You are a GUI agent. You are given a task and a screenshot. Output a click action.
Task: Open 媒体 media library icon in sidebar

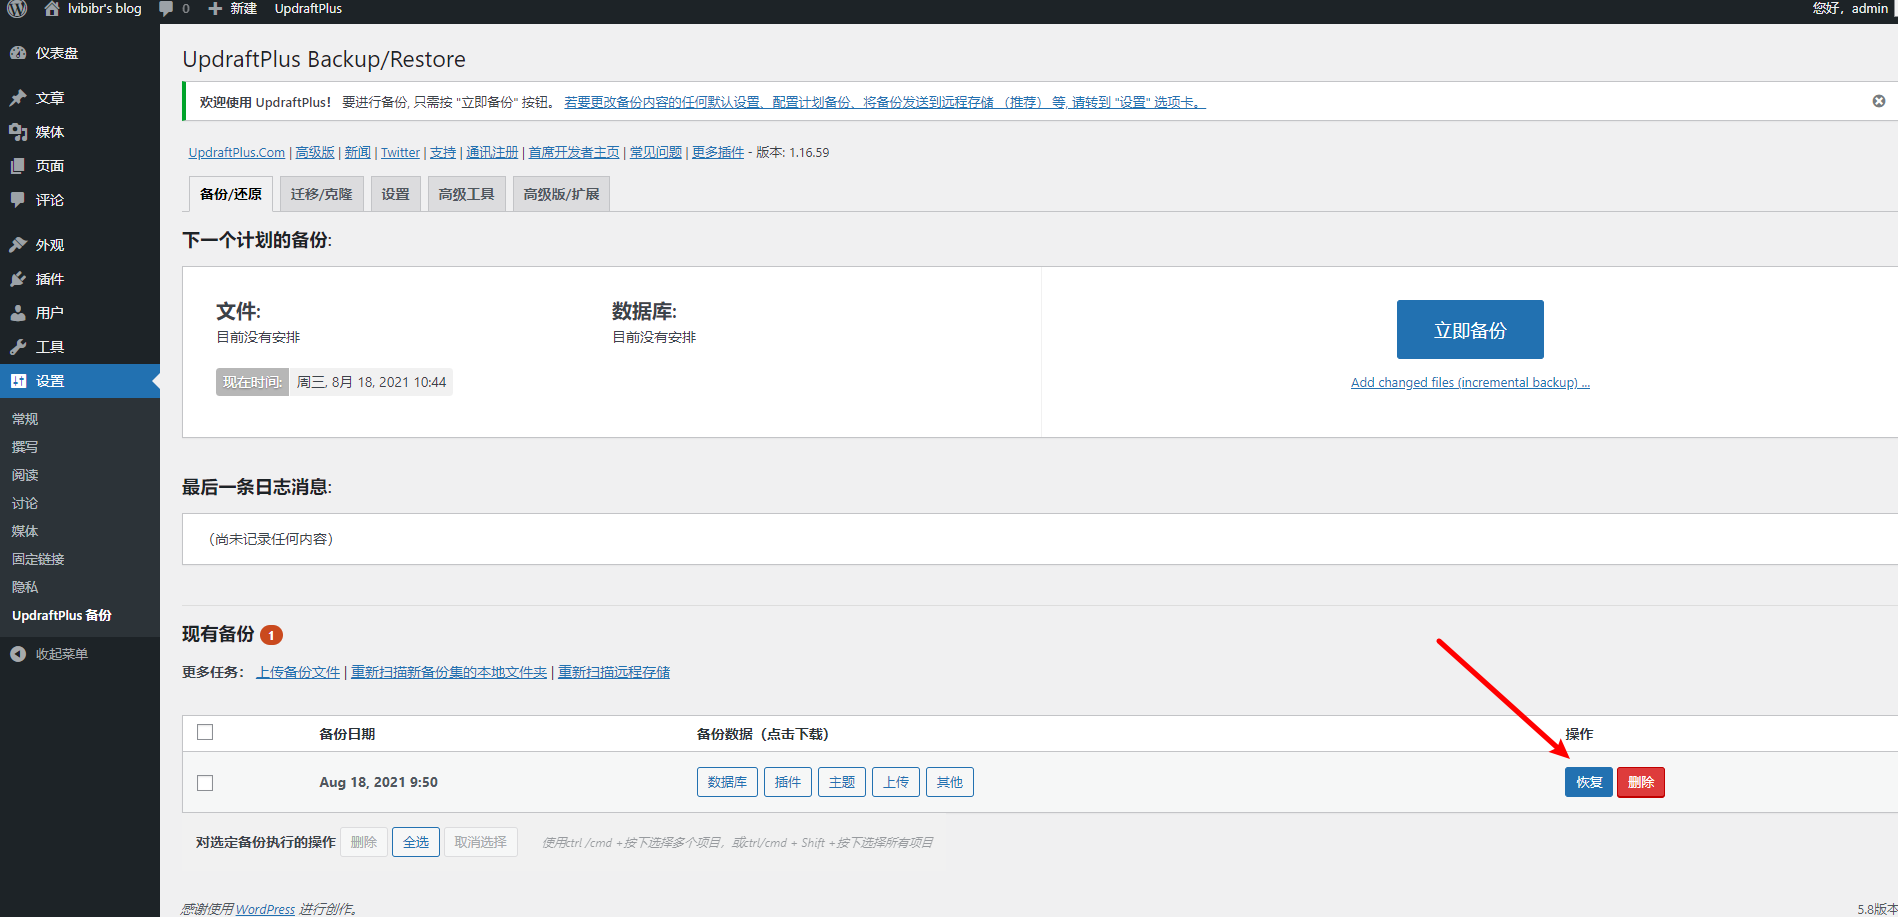18,132
